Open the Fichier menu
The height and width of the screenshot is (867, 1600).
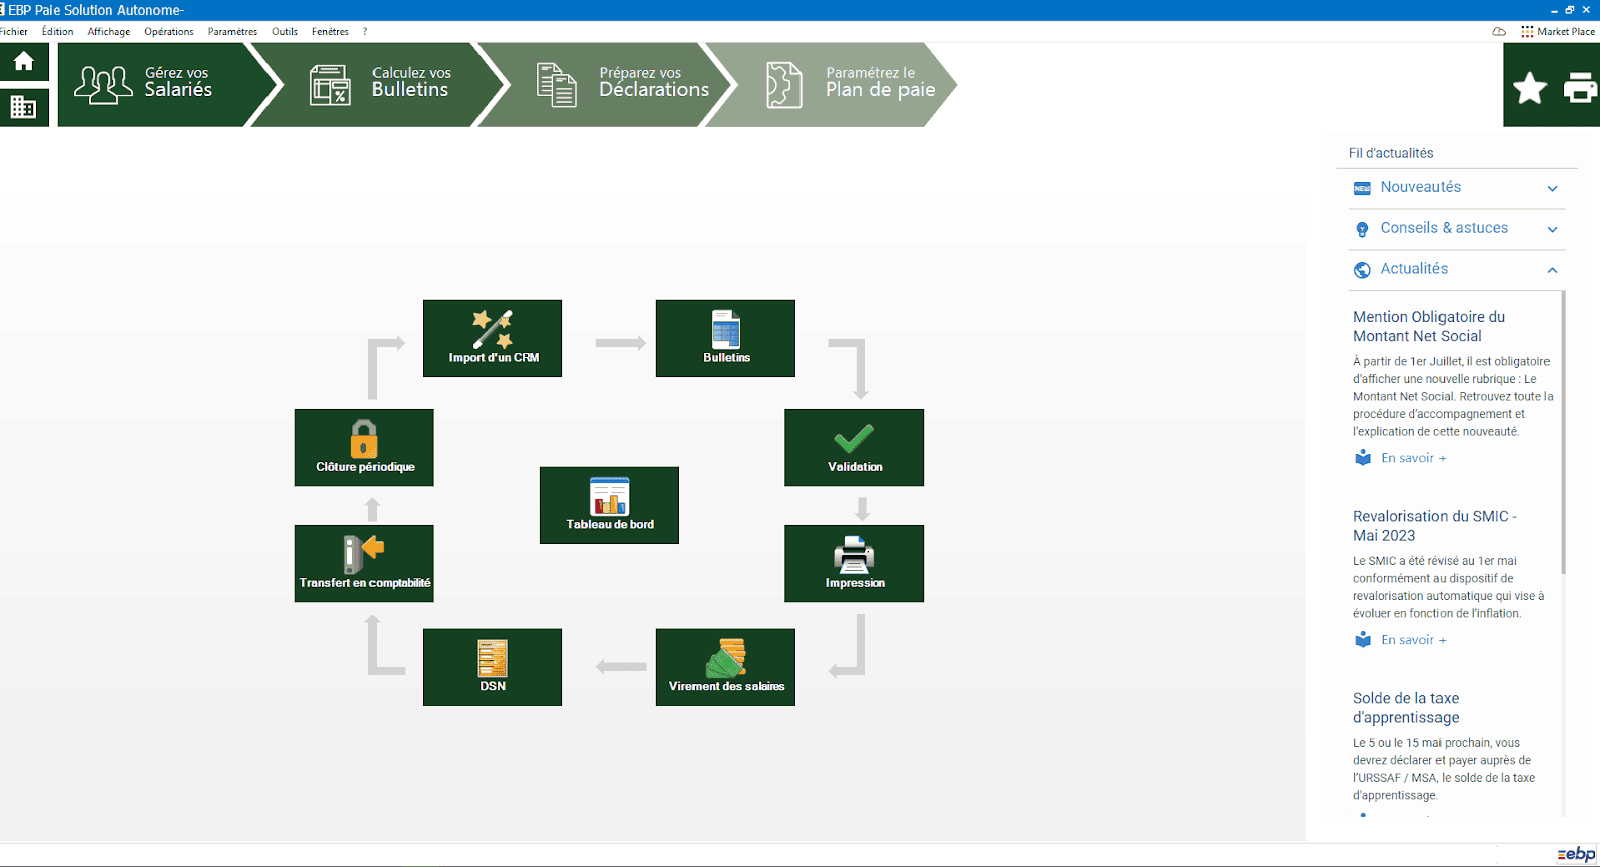pos(14,32)
